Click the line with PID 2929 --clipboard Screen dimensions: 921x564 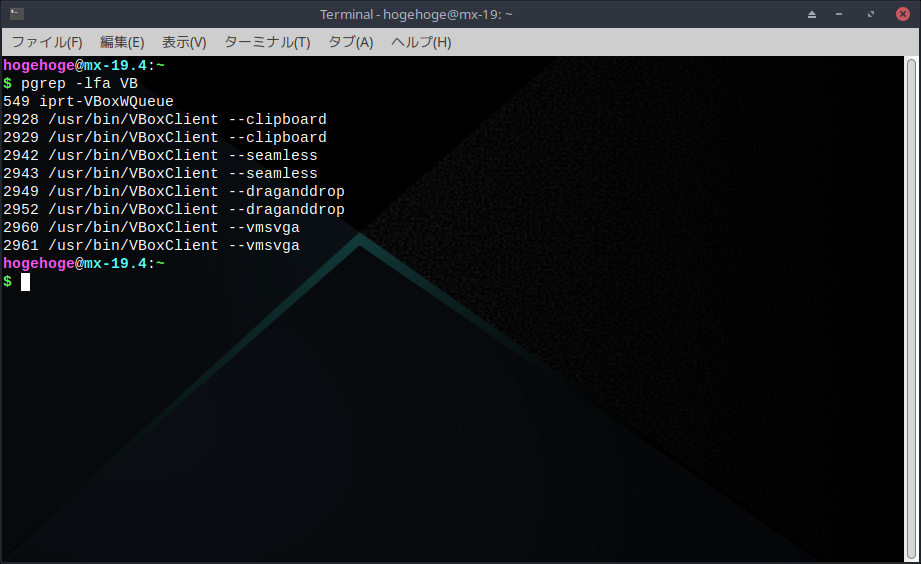click(x=164, y=137)
